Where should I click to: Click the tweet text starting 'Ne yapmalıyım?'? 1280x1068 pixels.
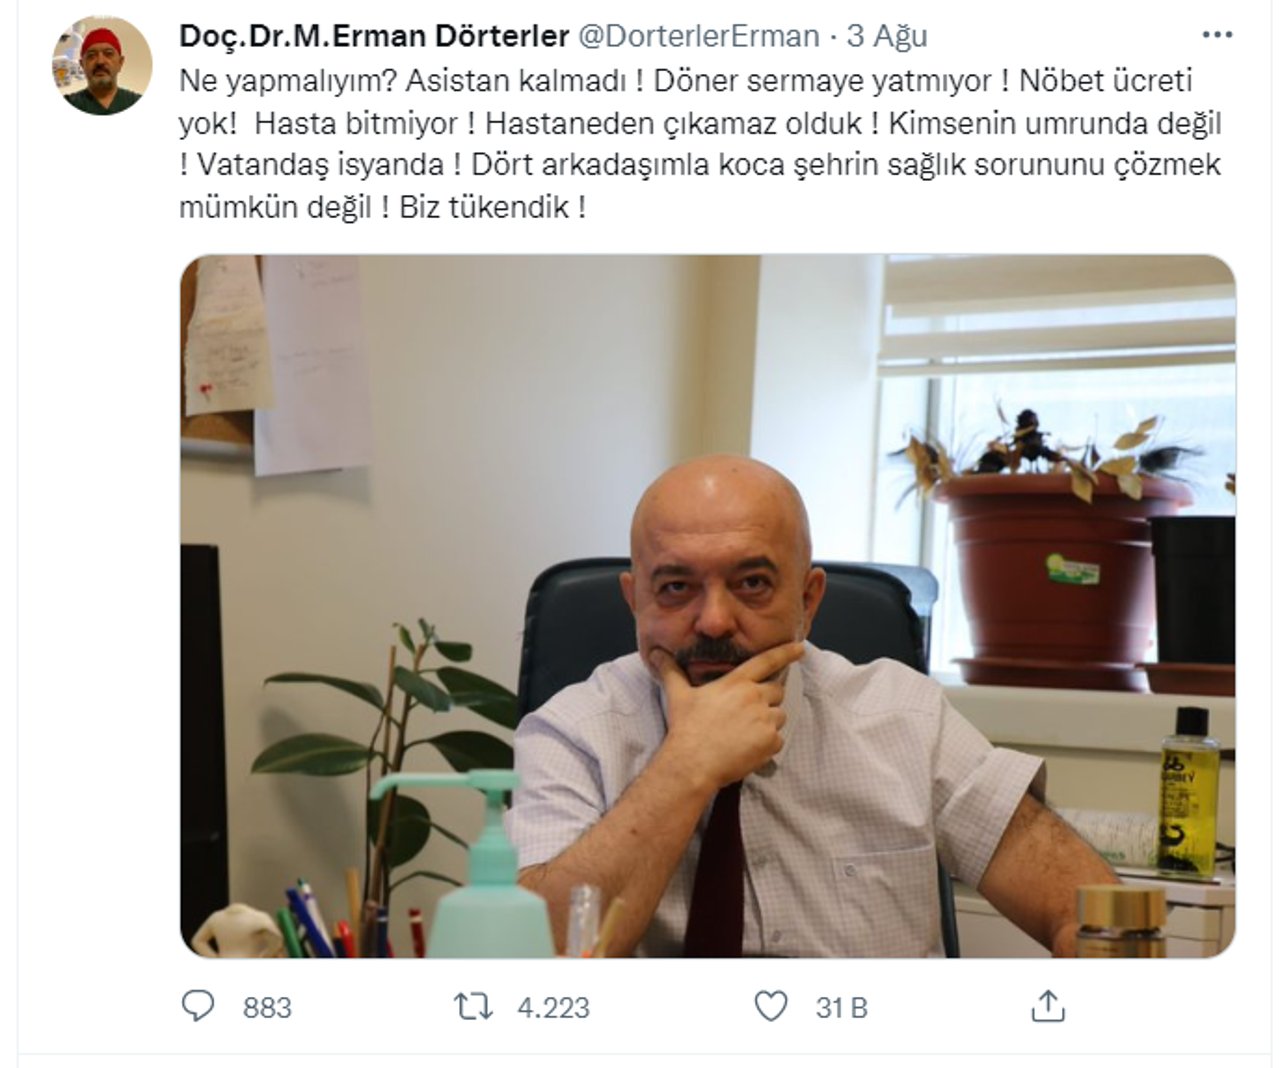[x=702, y=144]
